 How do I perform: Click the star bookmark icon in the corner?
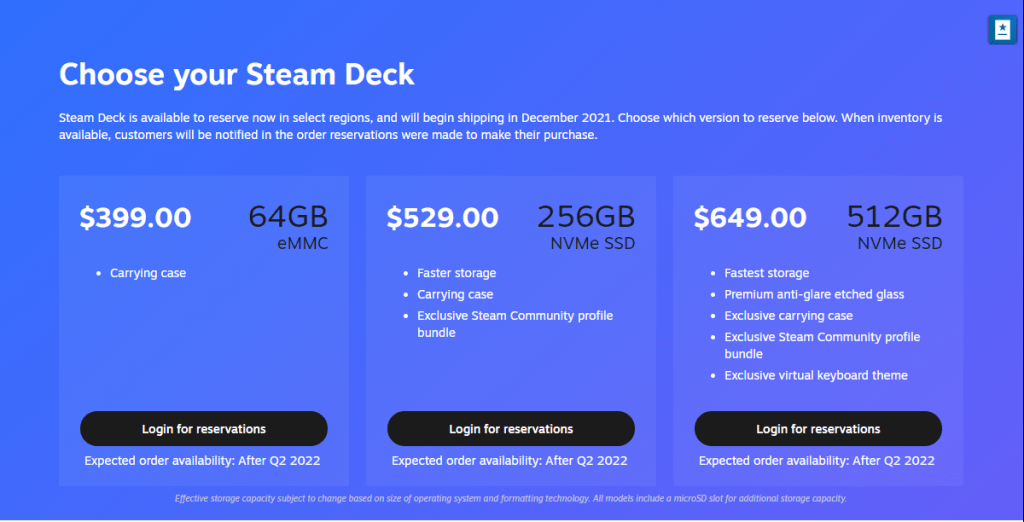(x=1001, y=30)
